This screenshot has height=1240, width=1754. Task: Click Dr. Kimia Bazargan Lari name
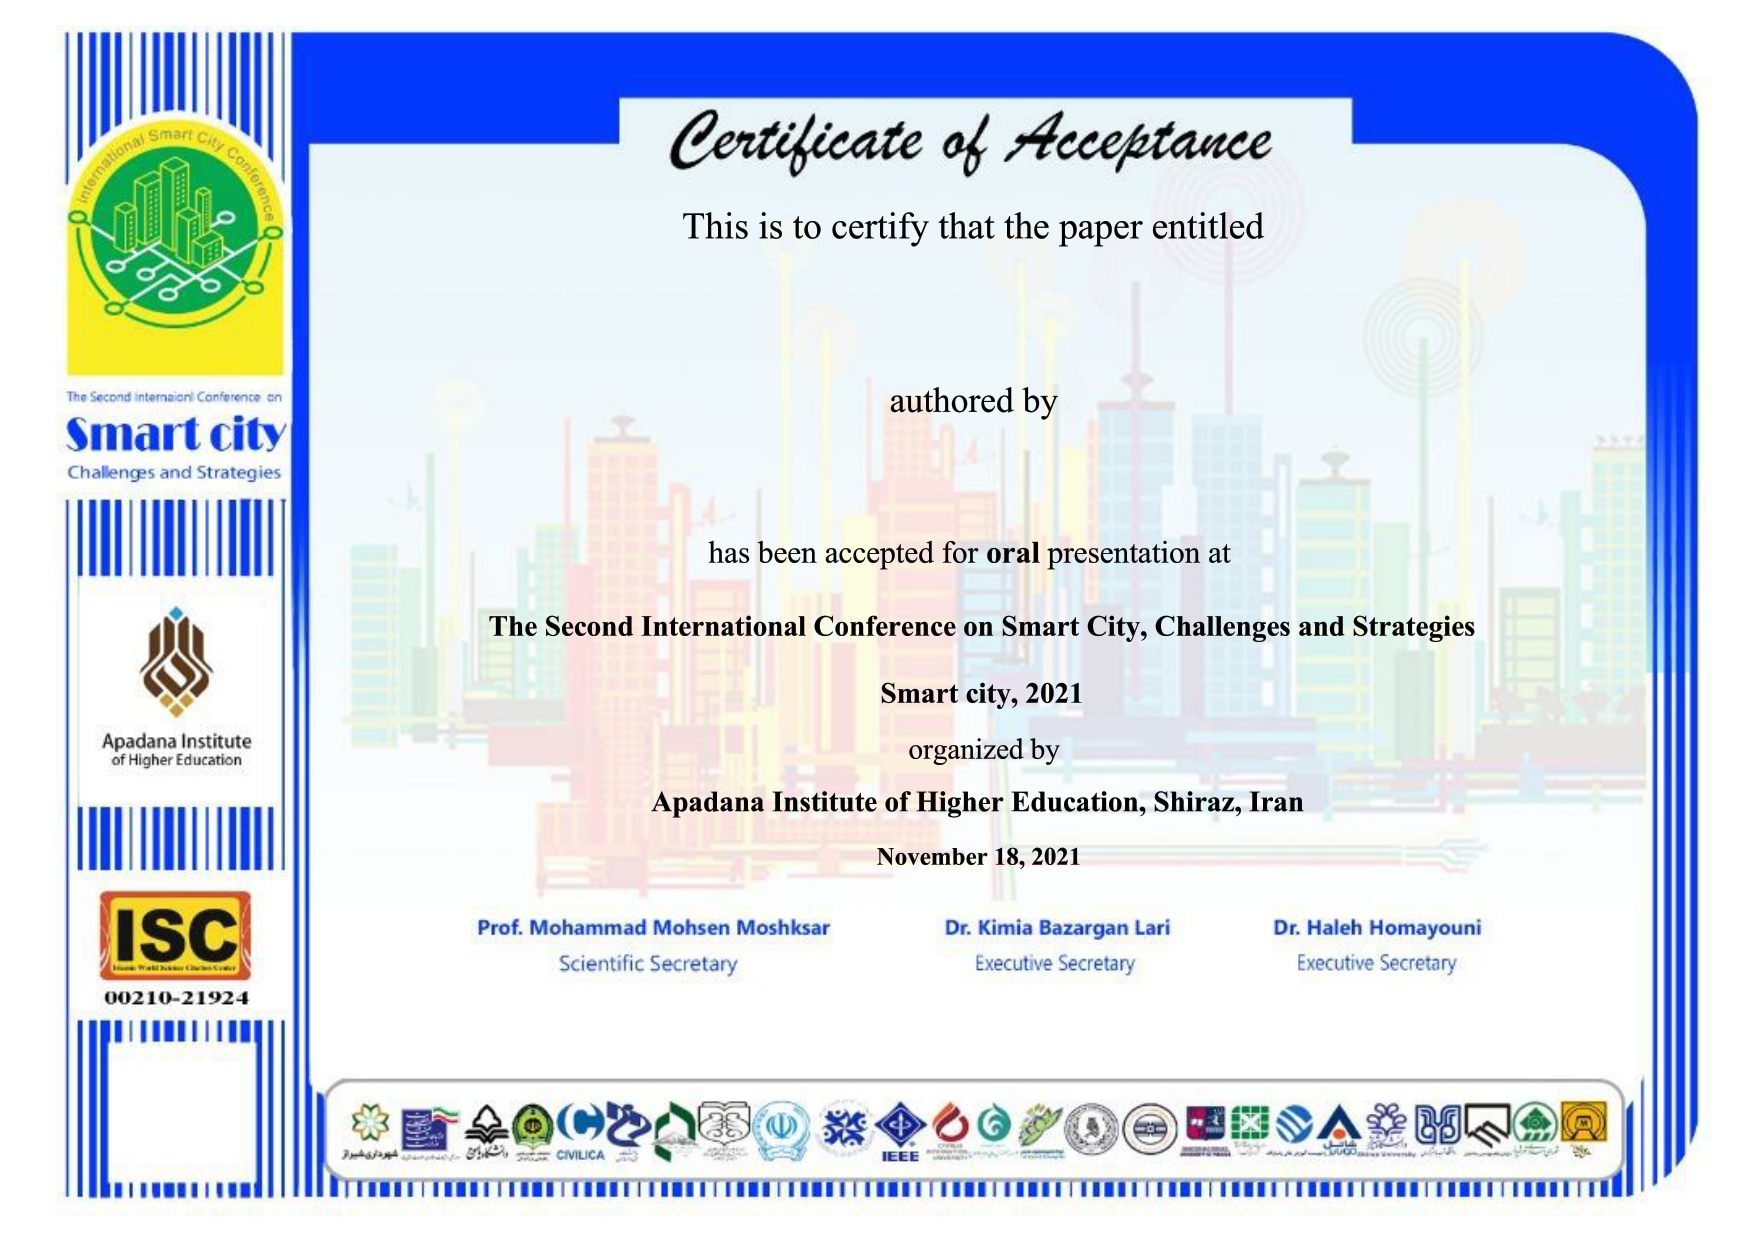(1056, 928)
